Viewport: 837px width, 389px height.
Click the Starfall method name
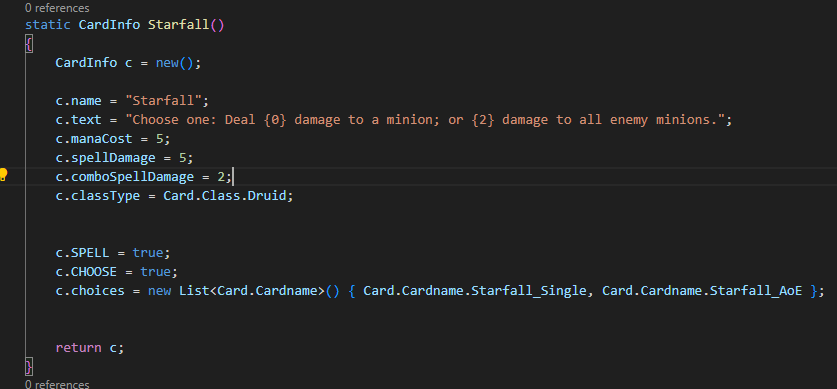click(178, 25)
